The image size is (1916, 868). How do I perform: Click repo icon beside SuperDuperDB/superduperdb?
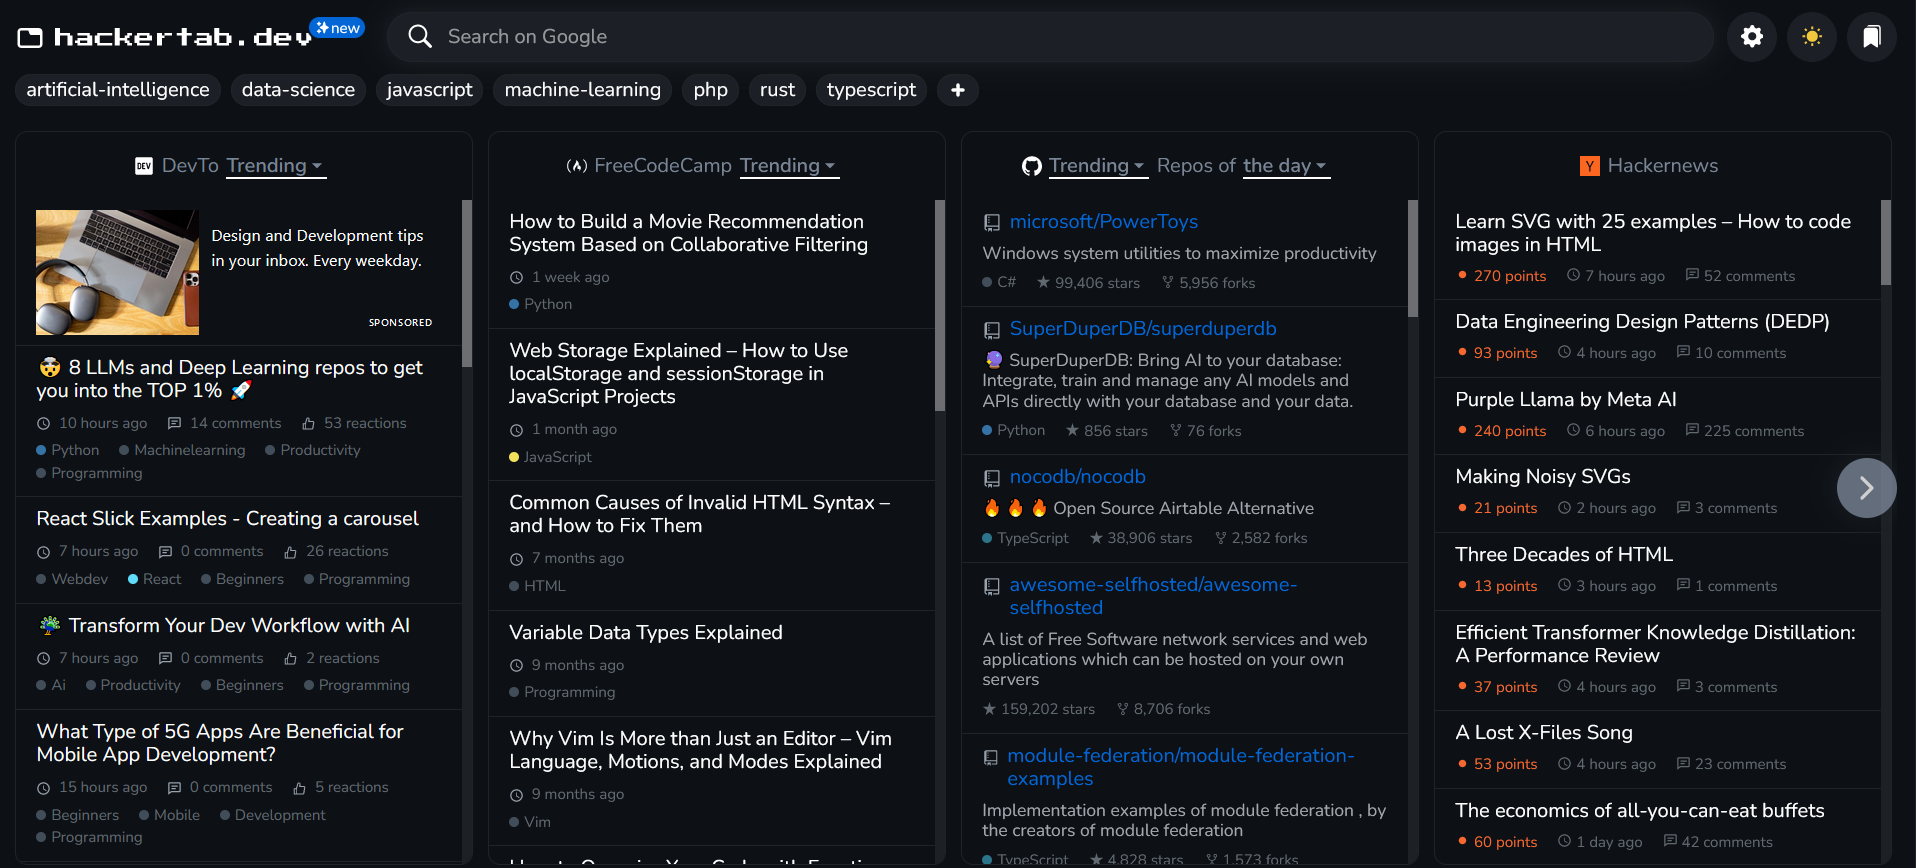[992, 330]
